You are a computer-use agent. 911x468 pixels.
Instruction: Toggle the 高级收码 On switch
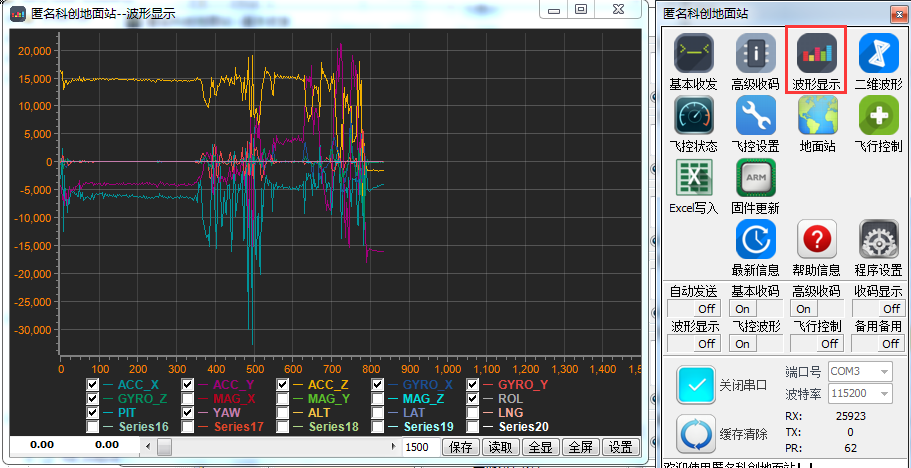click(816, 308)
